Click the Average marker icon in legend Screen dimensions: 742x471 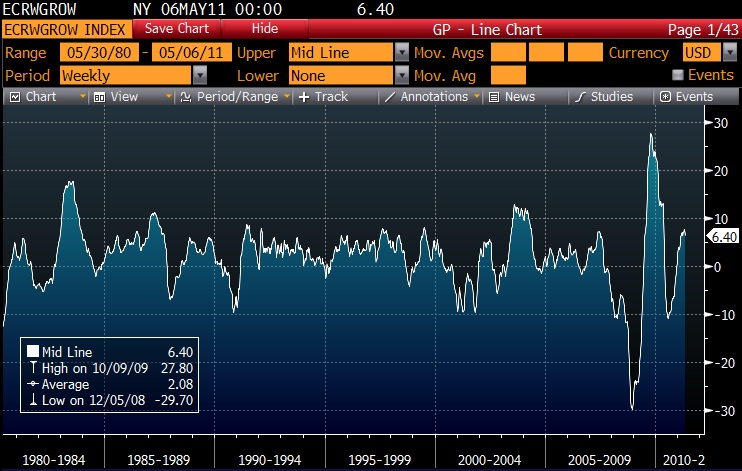(33, 383)
